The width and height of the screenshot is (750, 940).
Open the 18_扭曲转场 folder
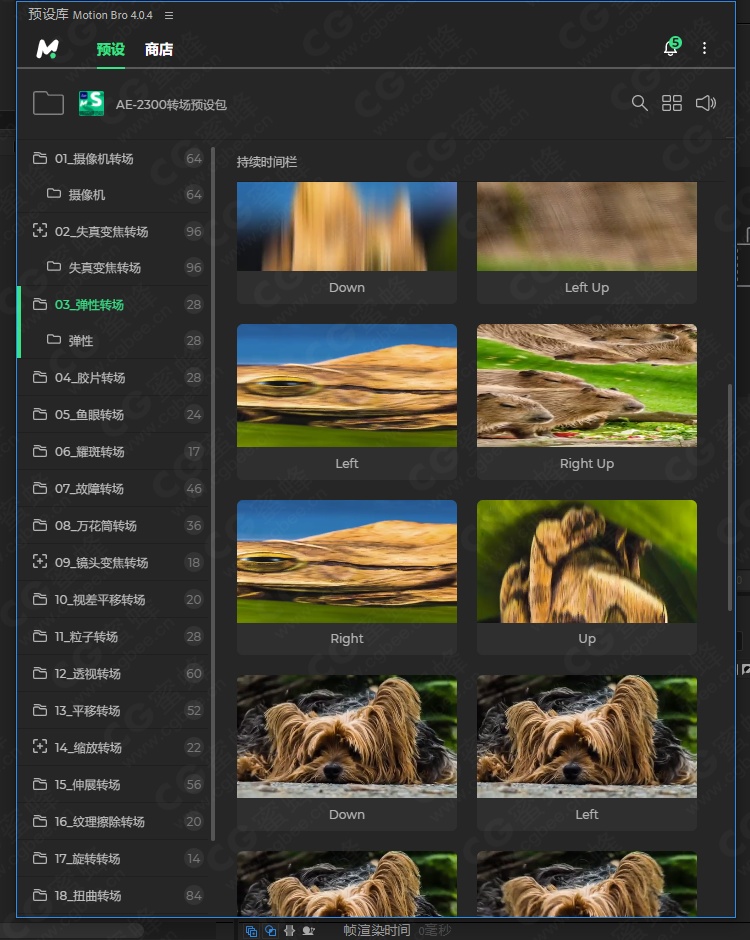pos(114,896)
